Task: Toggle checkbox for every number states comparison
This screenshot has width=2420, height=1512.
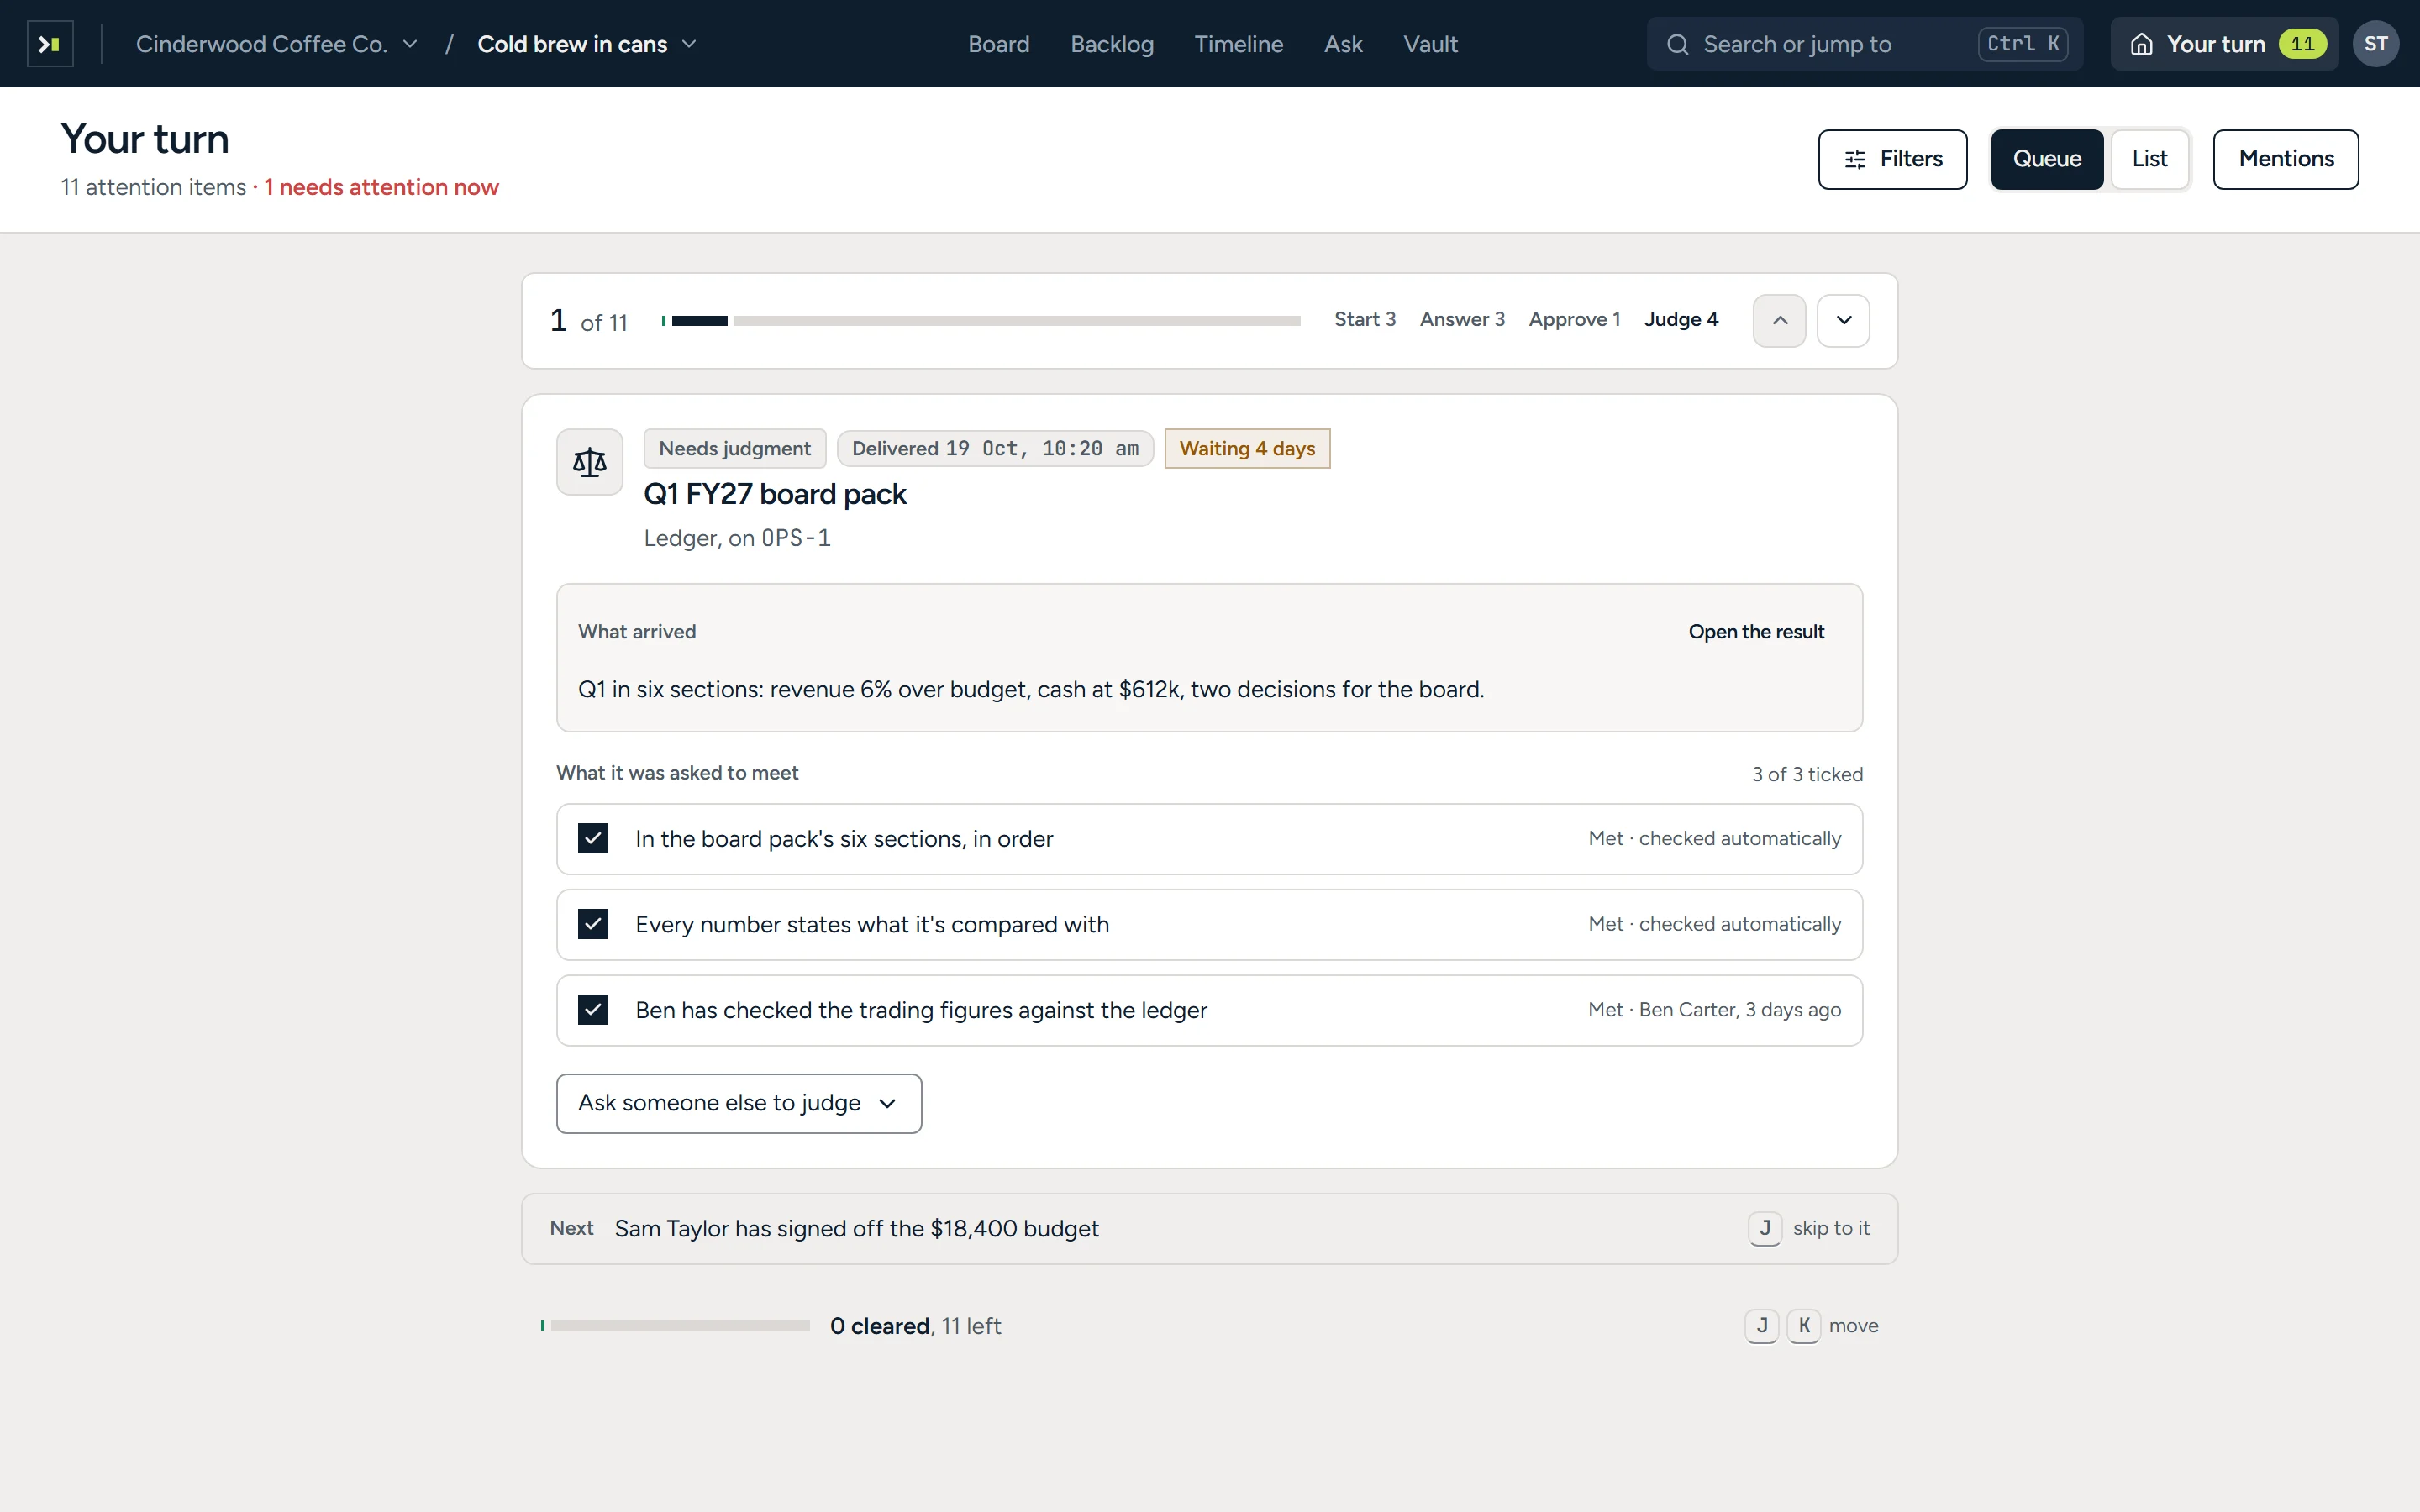Action: pos(593,924)
